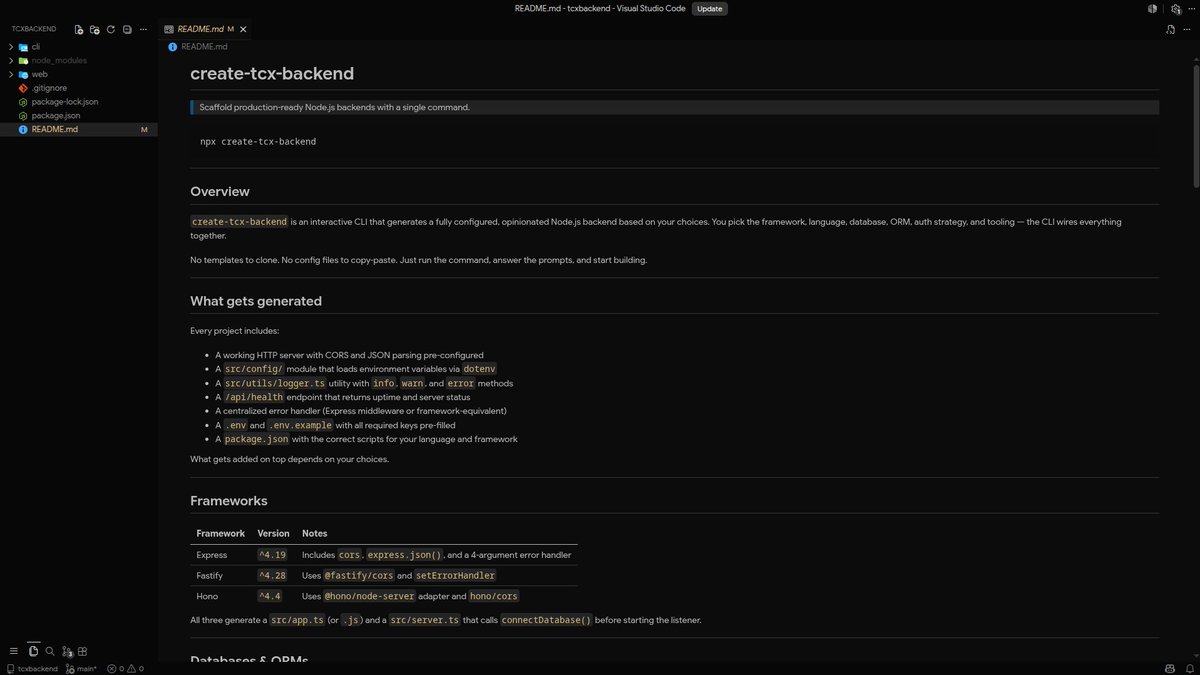Viewport: 1200px width, 675px height.
Task: Click TCXBACKEND explorer section title
Action: (34, 30)
